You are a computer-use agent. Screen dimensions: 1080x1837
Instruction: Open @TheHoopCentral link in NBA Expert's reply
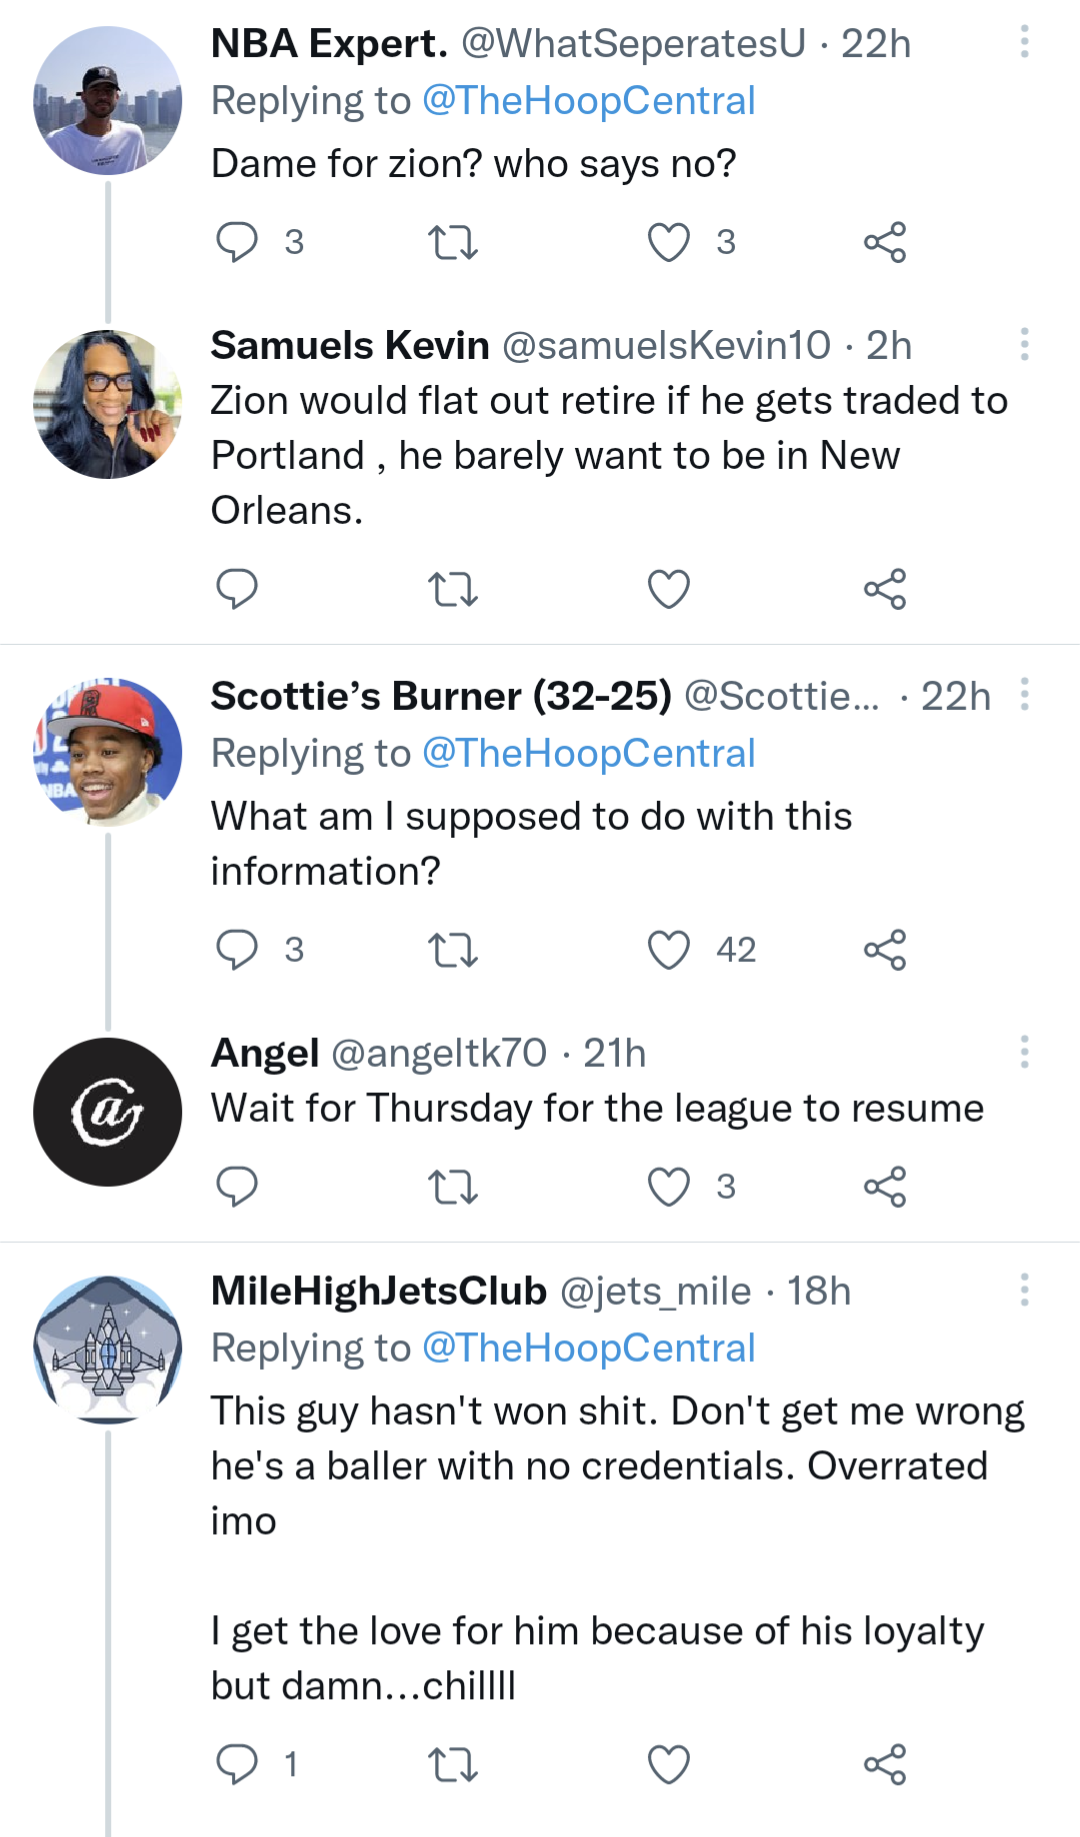[x=588, y=101]
